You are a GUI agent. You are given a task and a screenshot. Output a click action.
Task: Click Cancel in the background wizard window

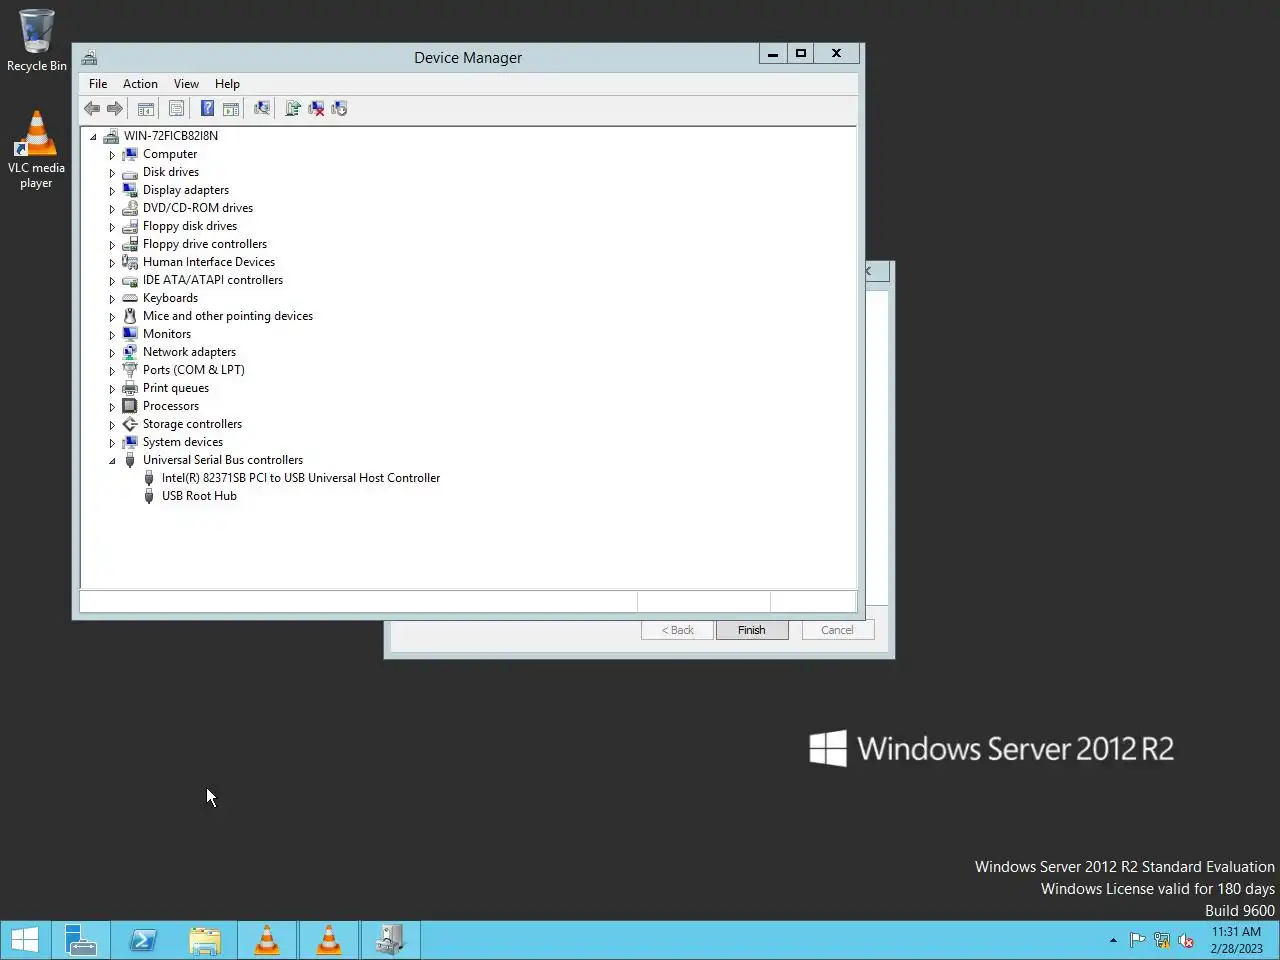[x=837, y=630]
